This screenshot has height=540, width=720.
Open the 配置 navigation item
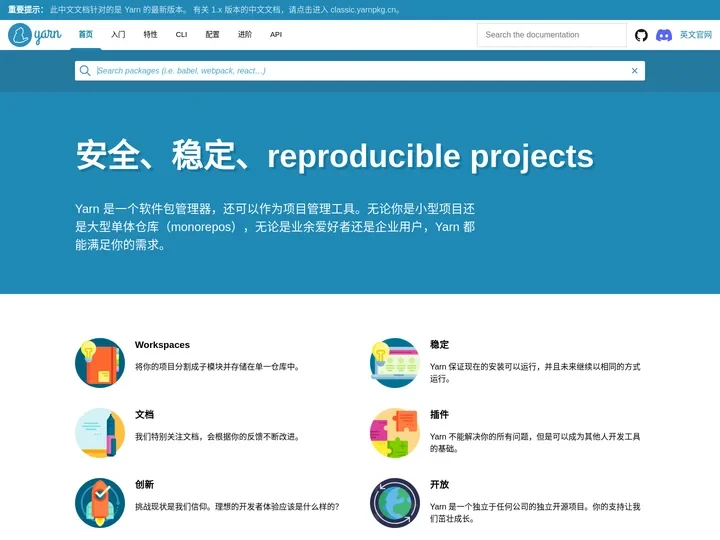click(212, 34)
